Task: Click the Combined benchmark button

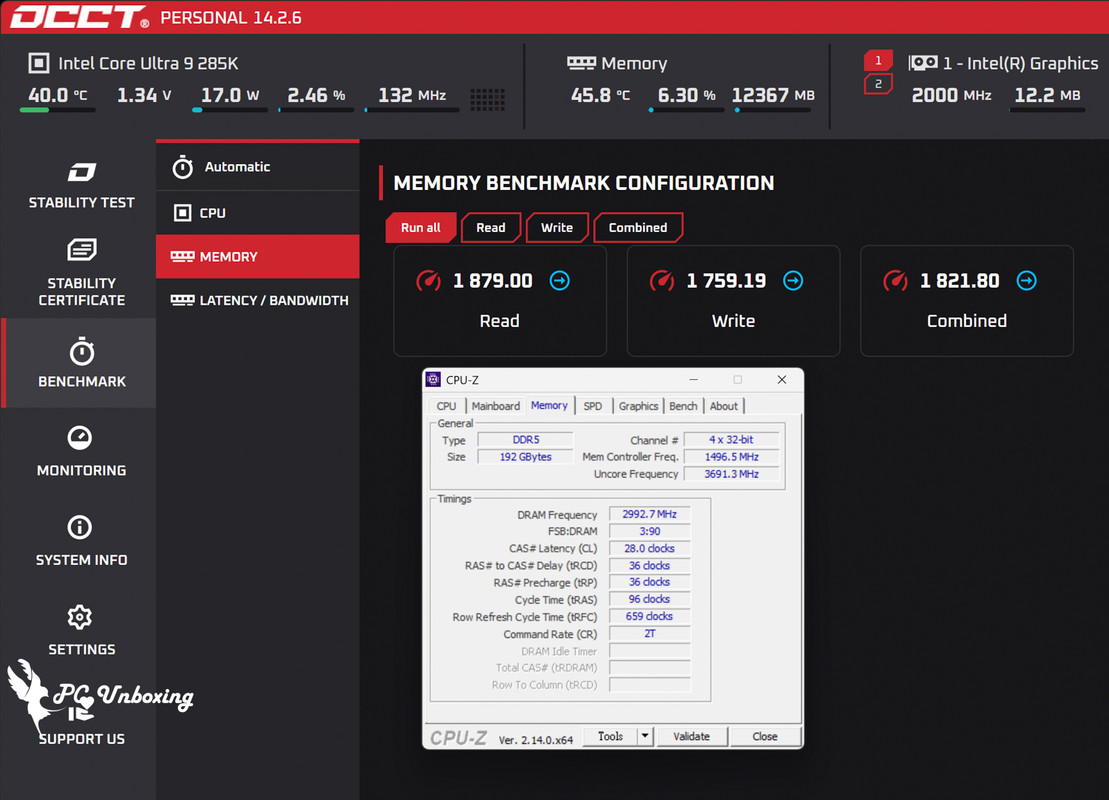Action: tap(638, 228)
